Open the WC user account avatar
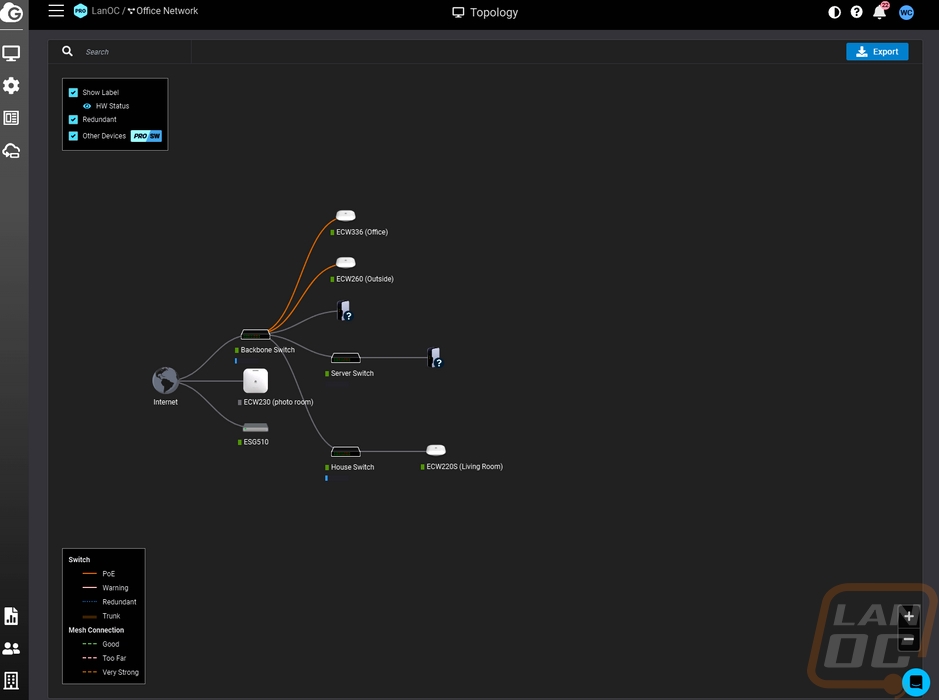 click(x=906, y=13)
